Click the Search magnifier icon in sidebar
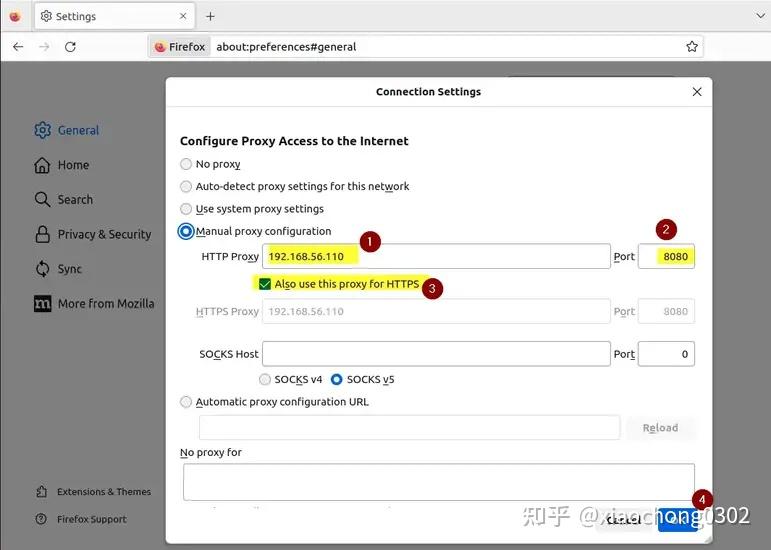The height and width of the screenshot is (550, 771). pos(42,200)
